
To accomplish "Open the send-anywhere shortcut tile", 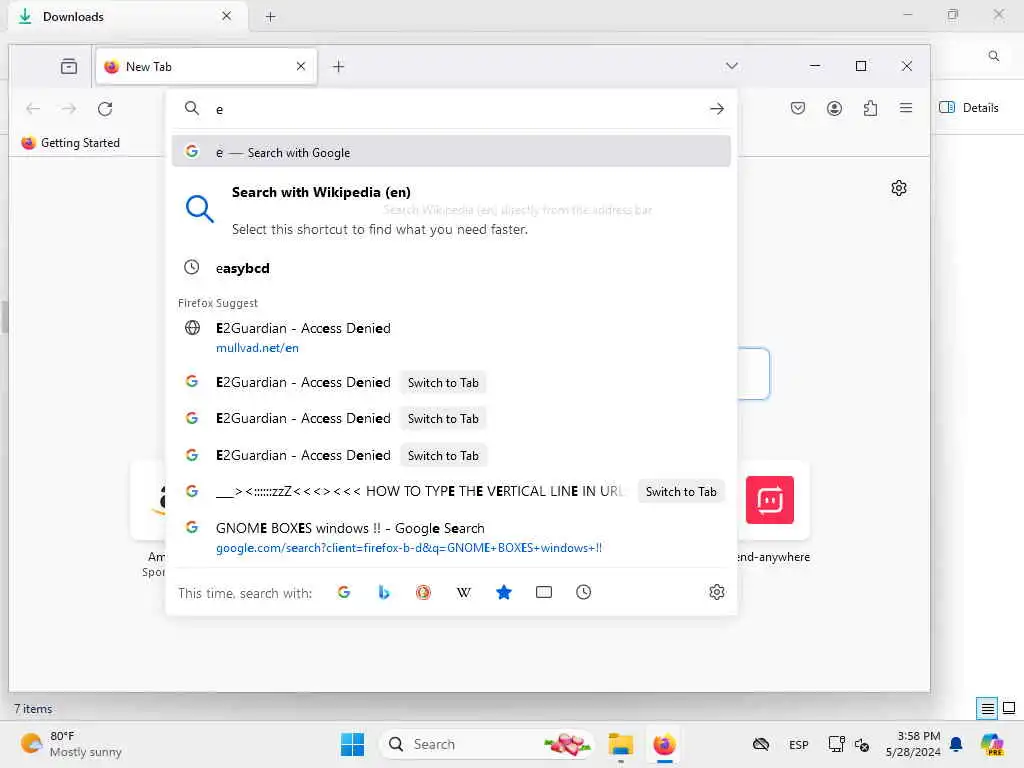I will pos(770,500).
